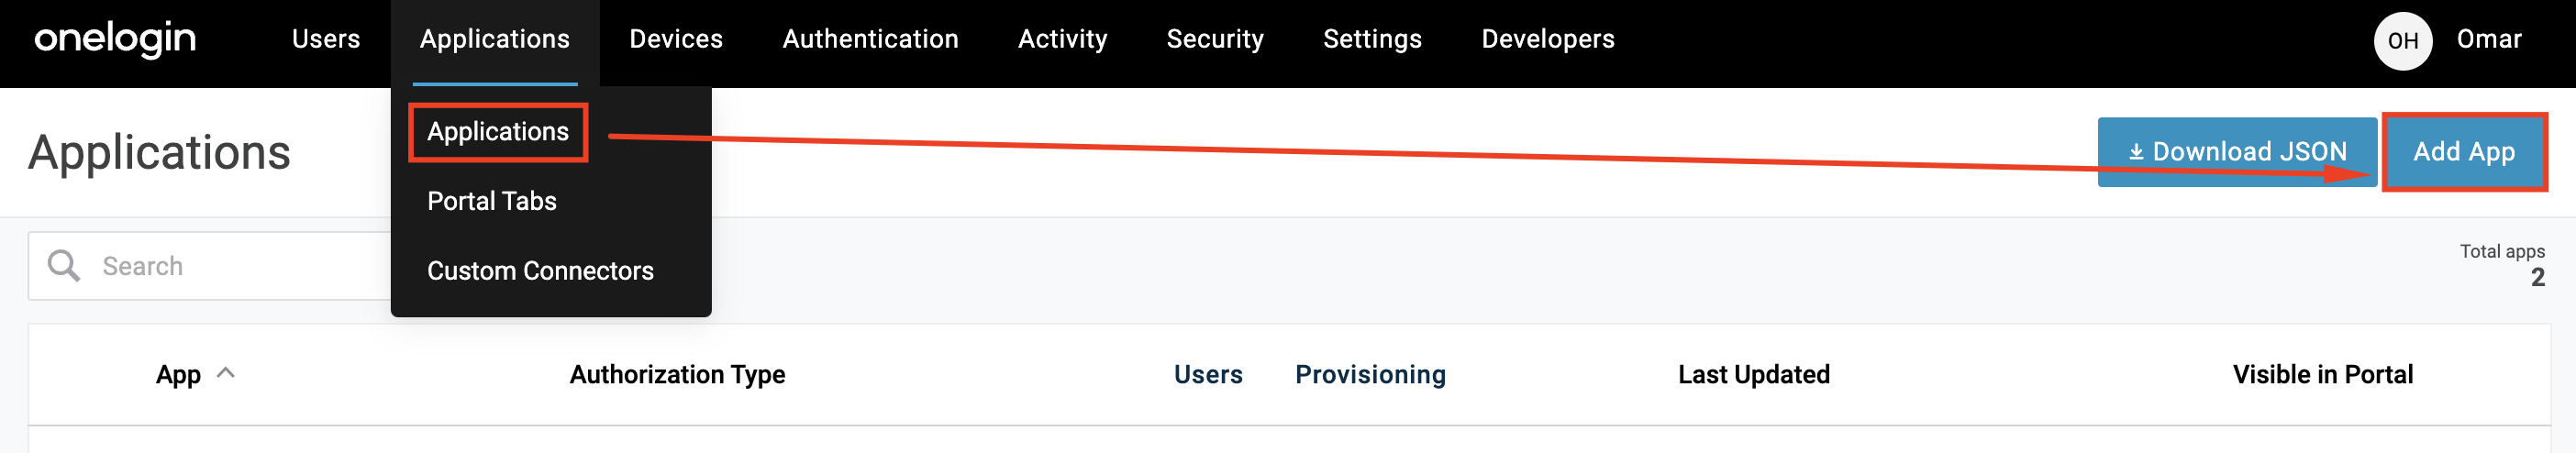Select Applications in the dropdown
Screen dimensions: 2576x453
pos(498,132)
